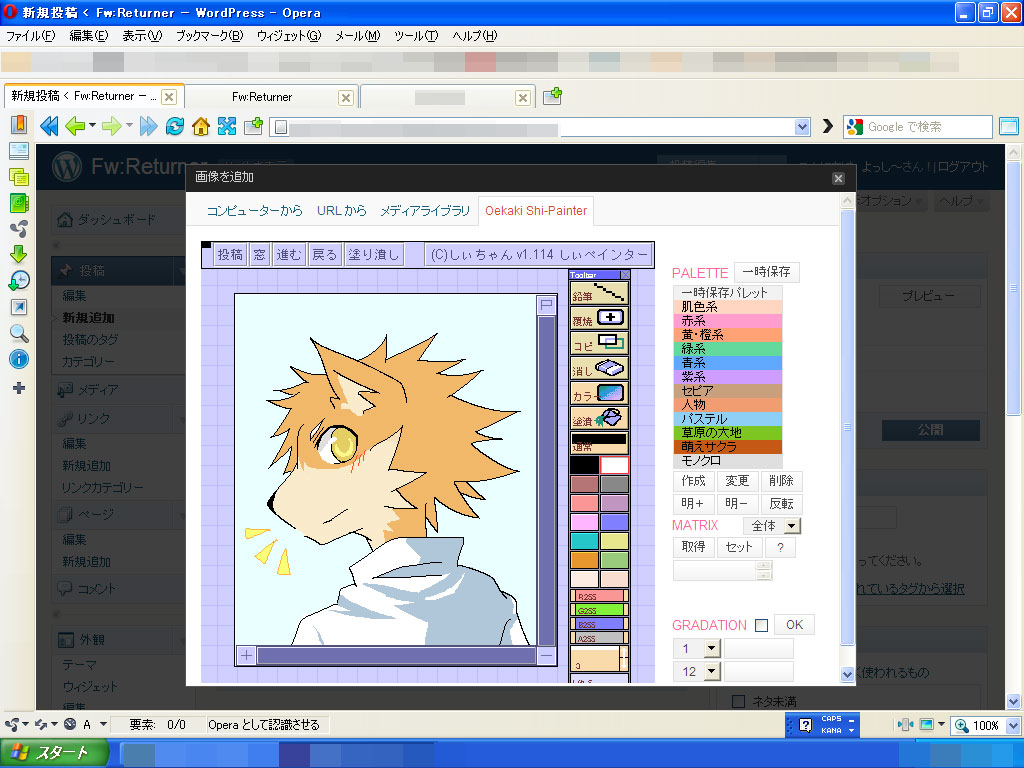This screenshot has width=1024, height=768.
Task: Select the 覆隠 masking tool
Action: 601,317
